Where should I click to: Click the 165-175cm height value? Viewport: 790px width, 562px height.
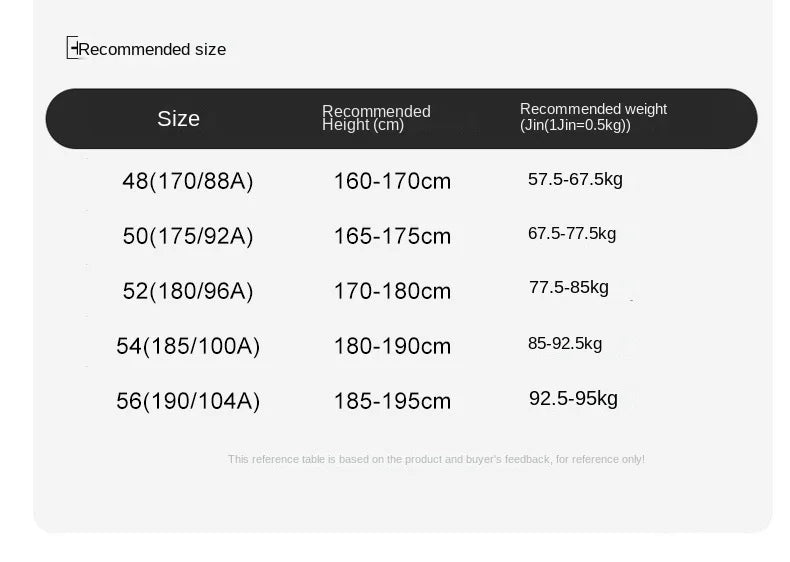pyautogui.click(x=392, y=236)
